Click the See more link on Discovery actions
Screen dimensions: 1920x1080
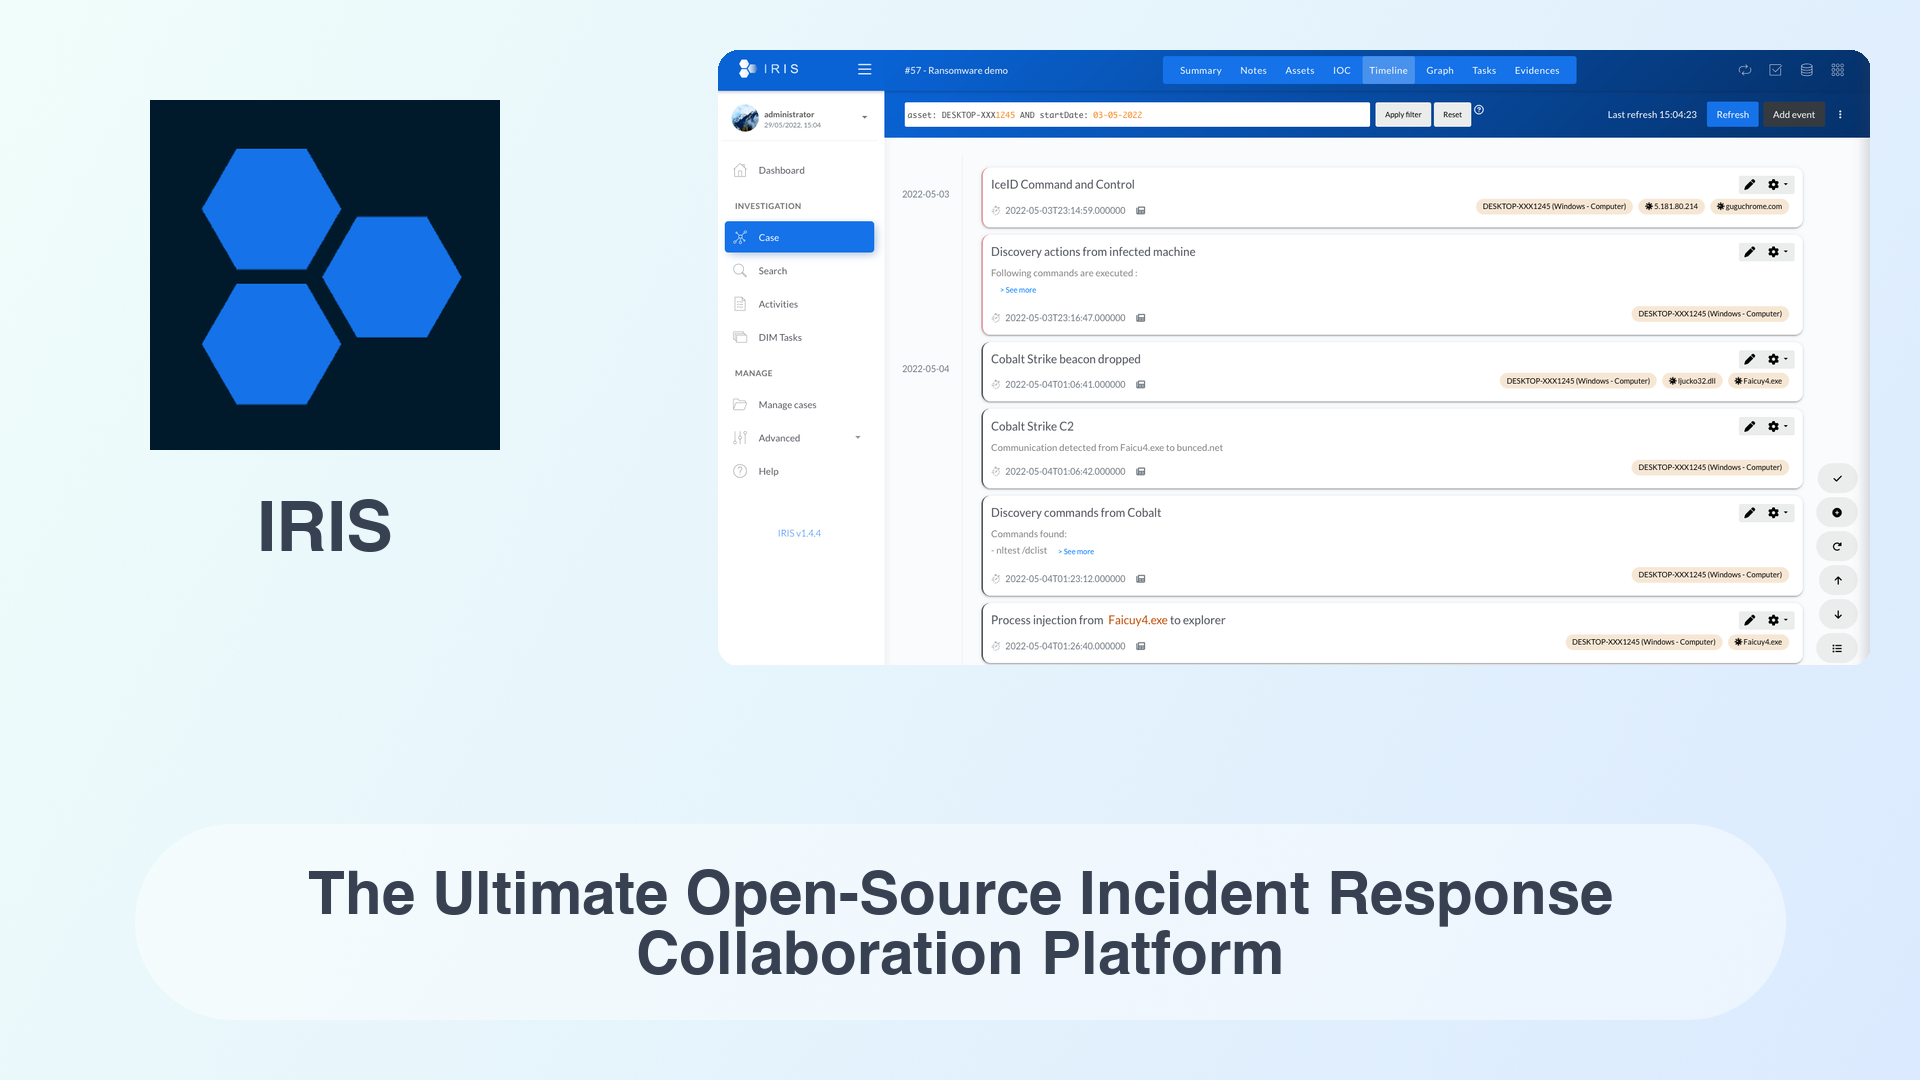click(x=1019, y=289)
